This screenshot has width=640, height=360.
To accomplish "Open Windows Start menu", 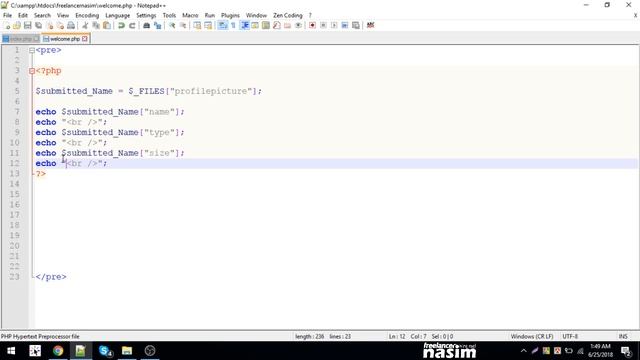I will 11,351.
